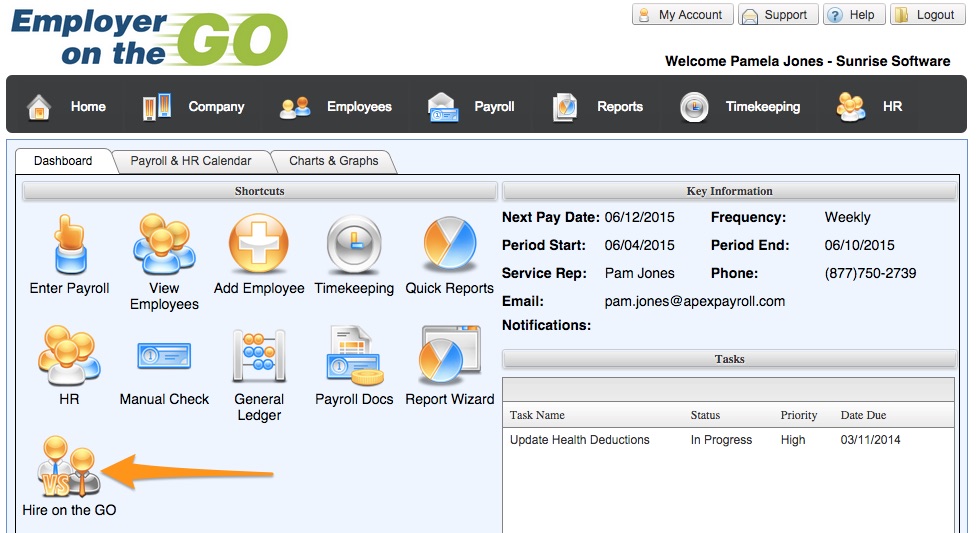Viewport: 977px width, 533px height.
Task: Launch the Report Wizard icon
Action: (x=450, y=355)
